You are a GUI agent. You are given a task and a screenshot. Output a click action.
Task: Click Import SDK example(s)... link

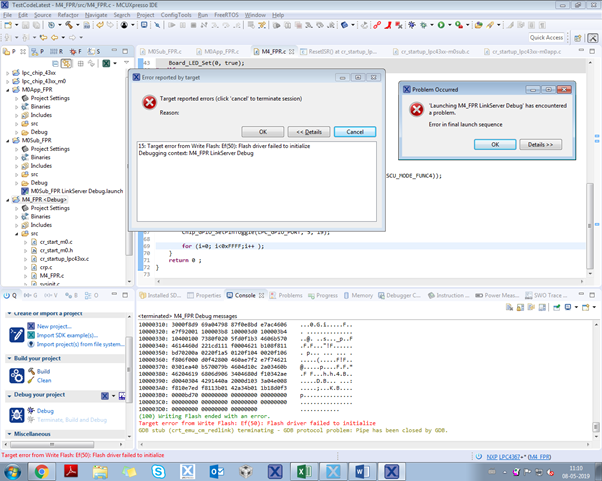(67, 336)
